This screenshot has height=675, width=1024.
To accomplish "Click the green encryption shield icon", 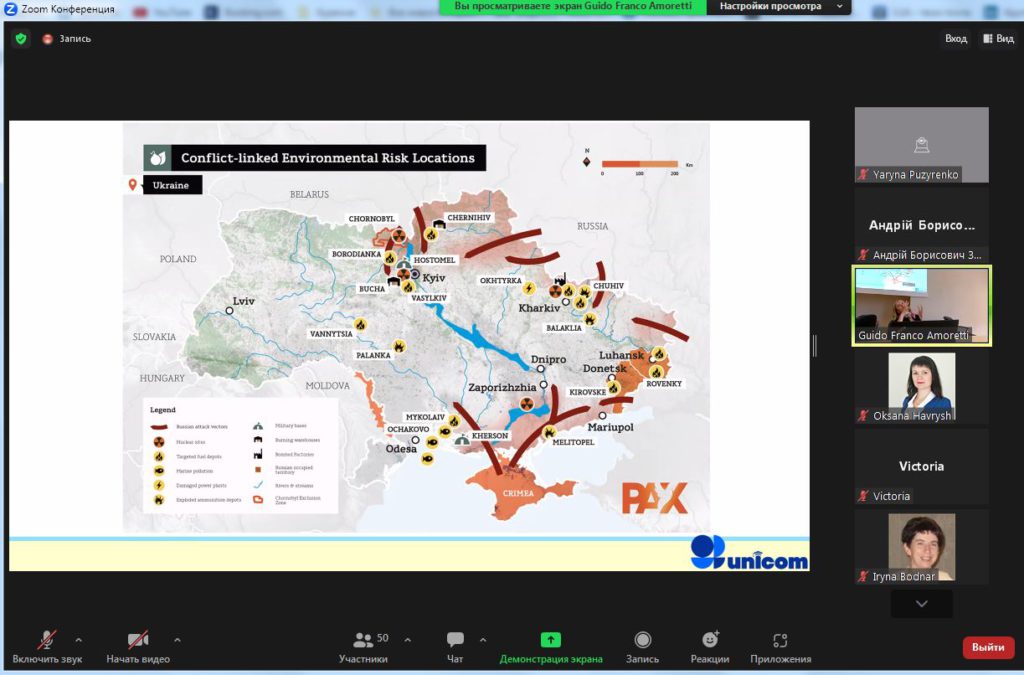I will (x=20, y=39).
